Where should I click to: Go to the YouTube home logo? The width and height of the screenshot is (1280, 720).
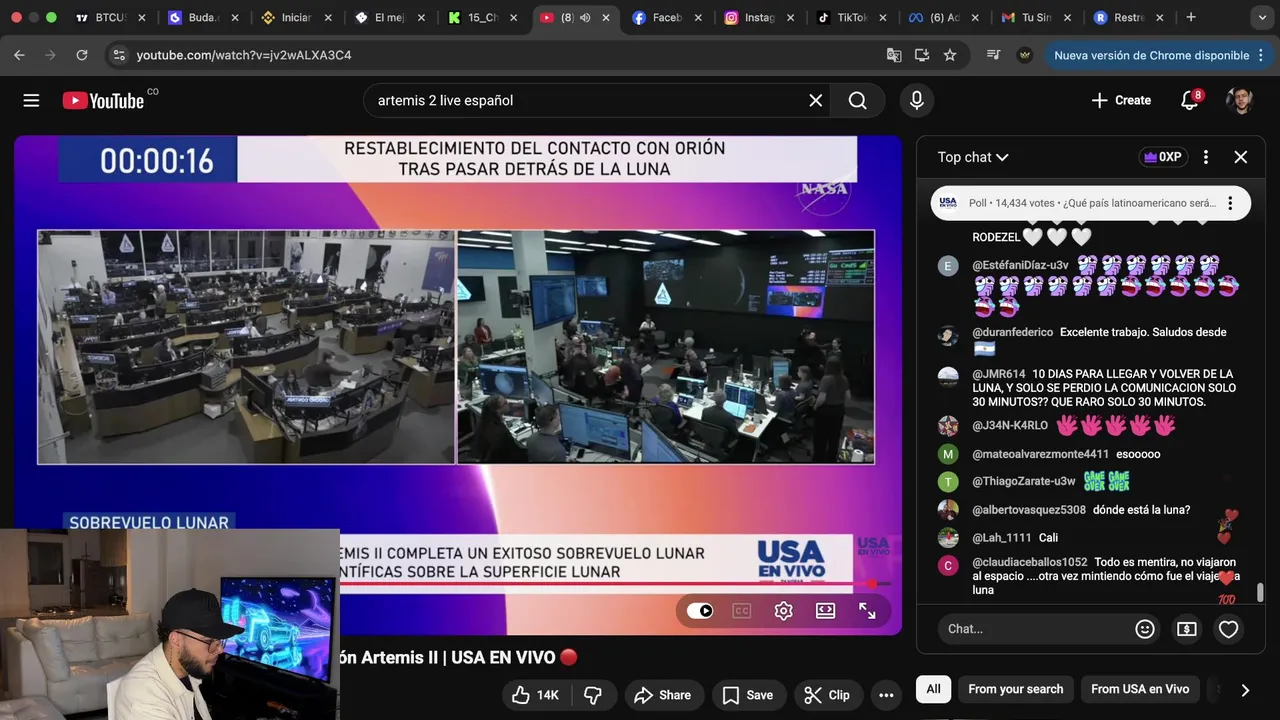click(x=104, y=100)
